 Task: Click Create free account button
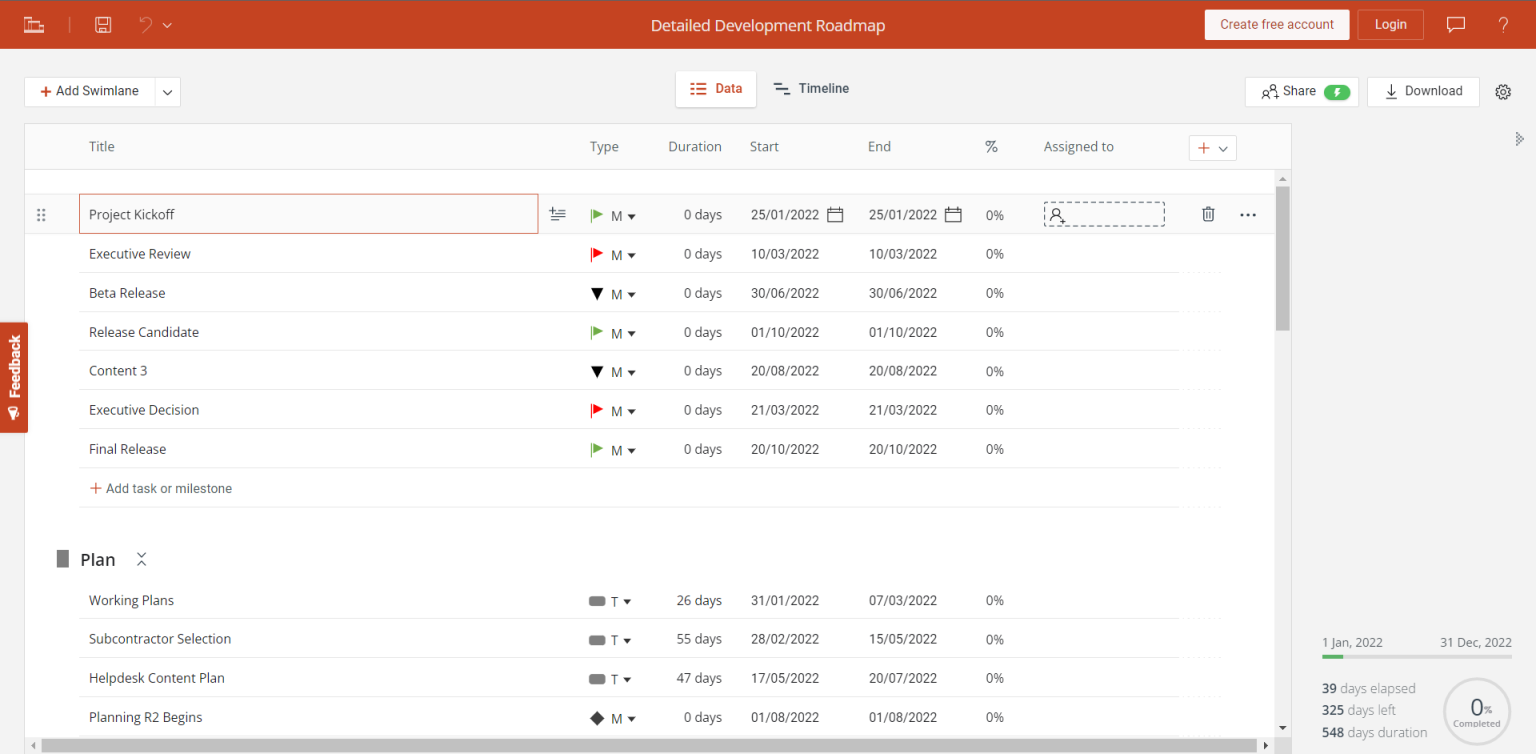click(1276, 25)
